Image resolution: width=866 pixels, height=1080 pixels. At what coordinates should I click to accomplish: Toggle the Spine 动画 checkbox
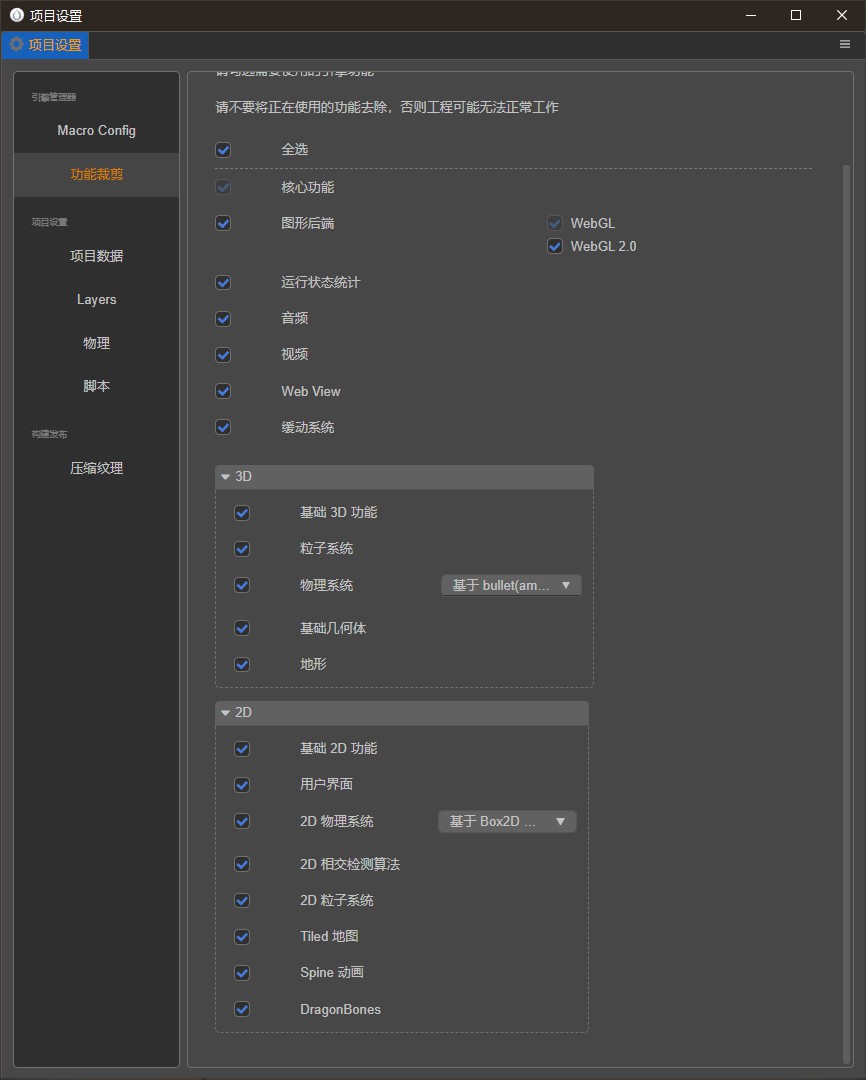click(242, 973)
